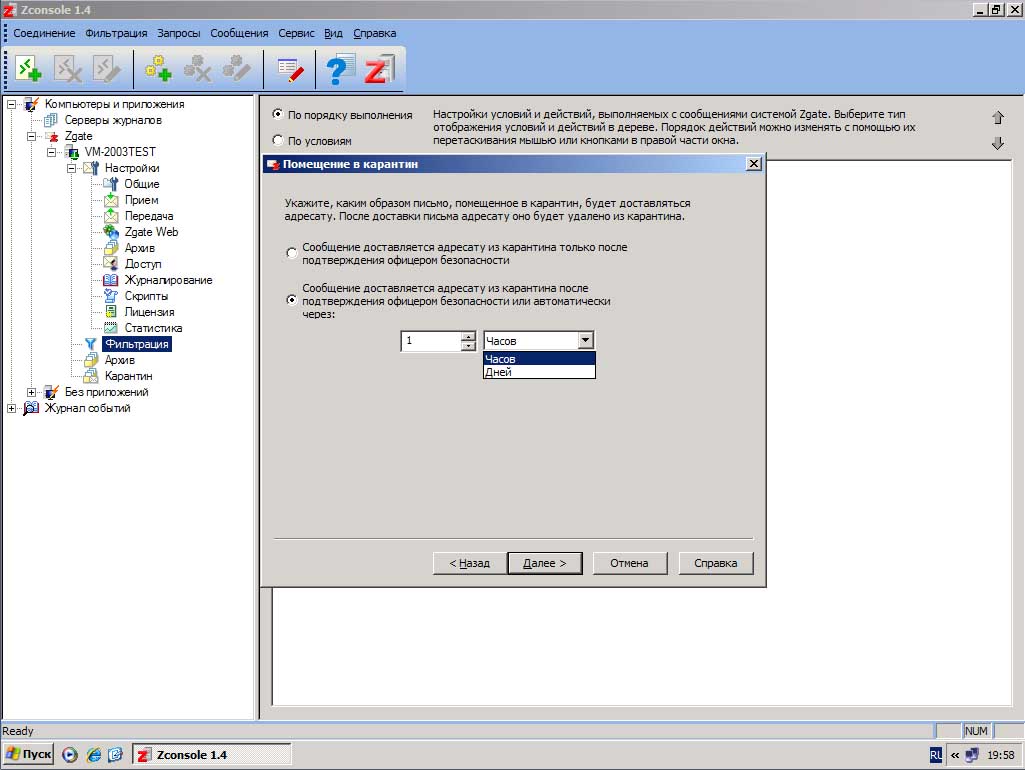Click the Скрипты tree icon
This screenshot has width=1025, height=770.
click(111, 296)
